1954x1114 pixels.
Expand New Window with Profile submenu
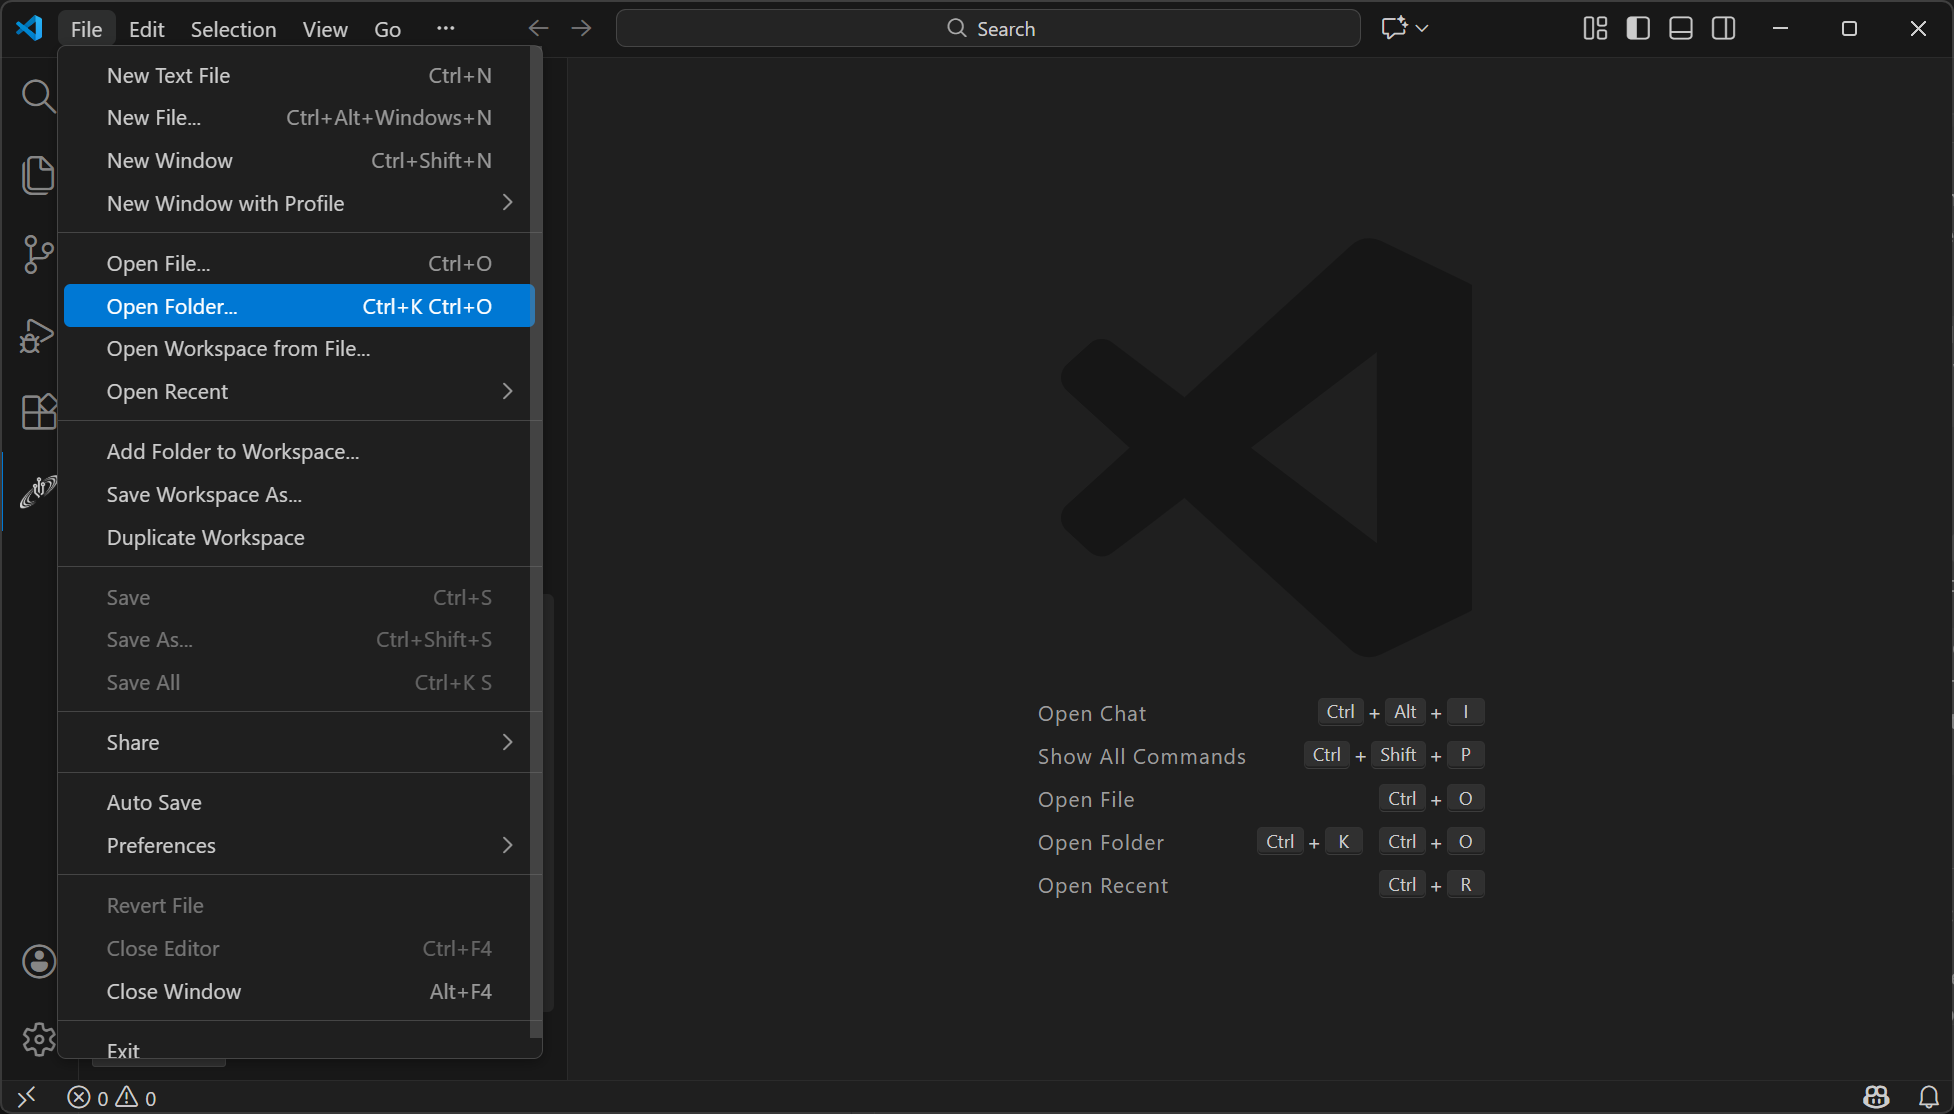[x=299, y=204]
